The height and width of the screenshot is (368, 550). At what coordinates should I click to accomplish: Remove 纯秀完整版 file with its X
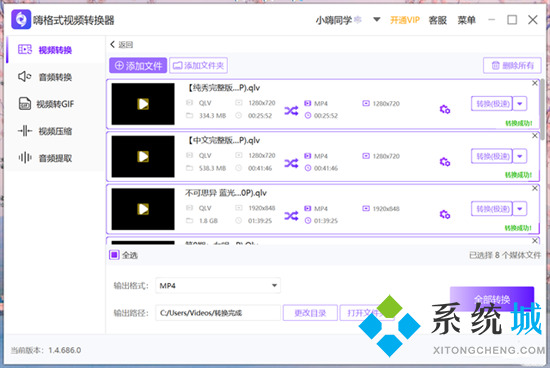535,83
